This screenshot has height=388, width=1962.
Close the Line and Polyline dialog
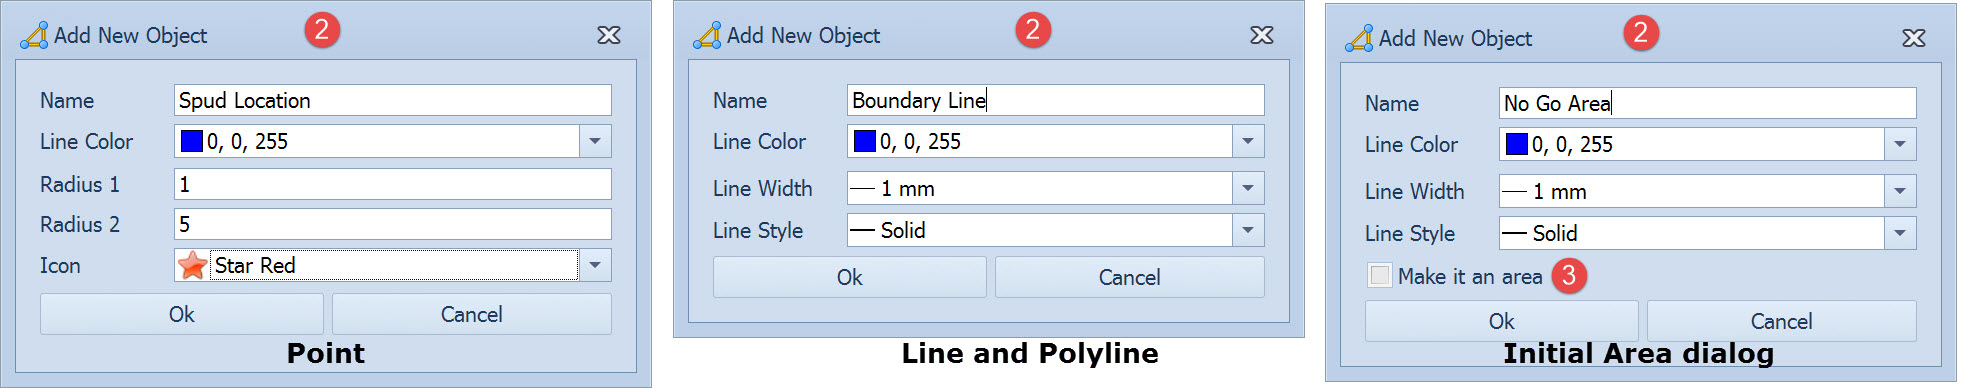(x=1262, y=35)
